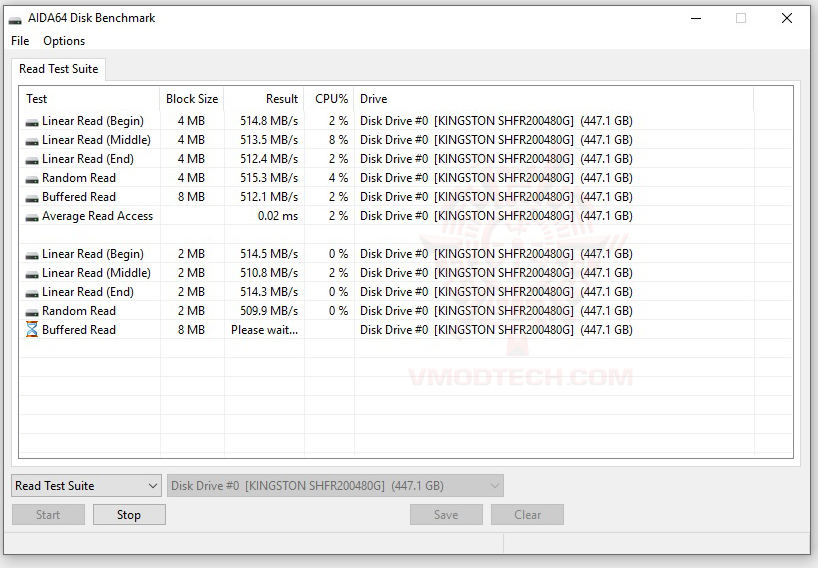Click the Random Read label in 509.9 MB/s row
The image size is (818, 568).
[79, 311]
